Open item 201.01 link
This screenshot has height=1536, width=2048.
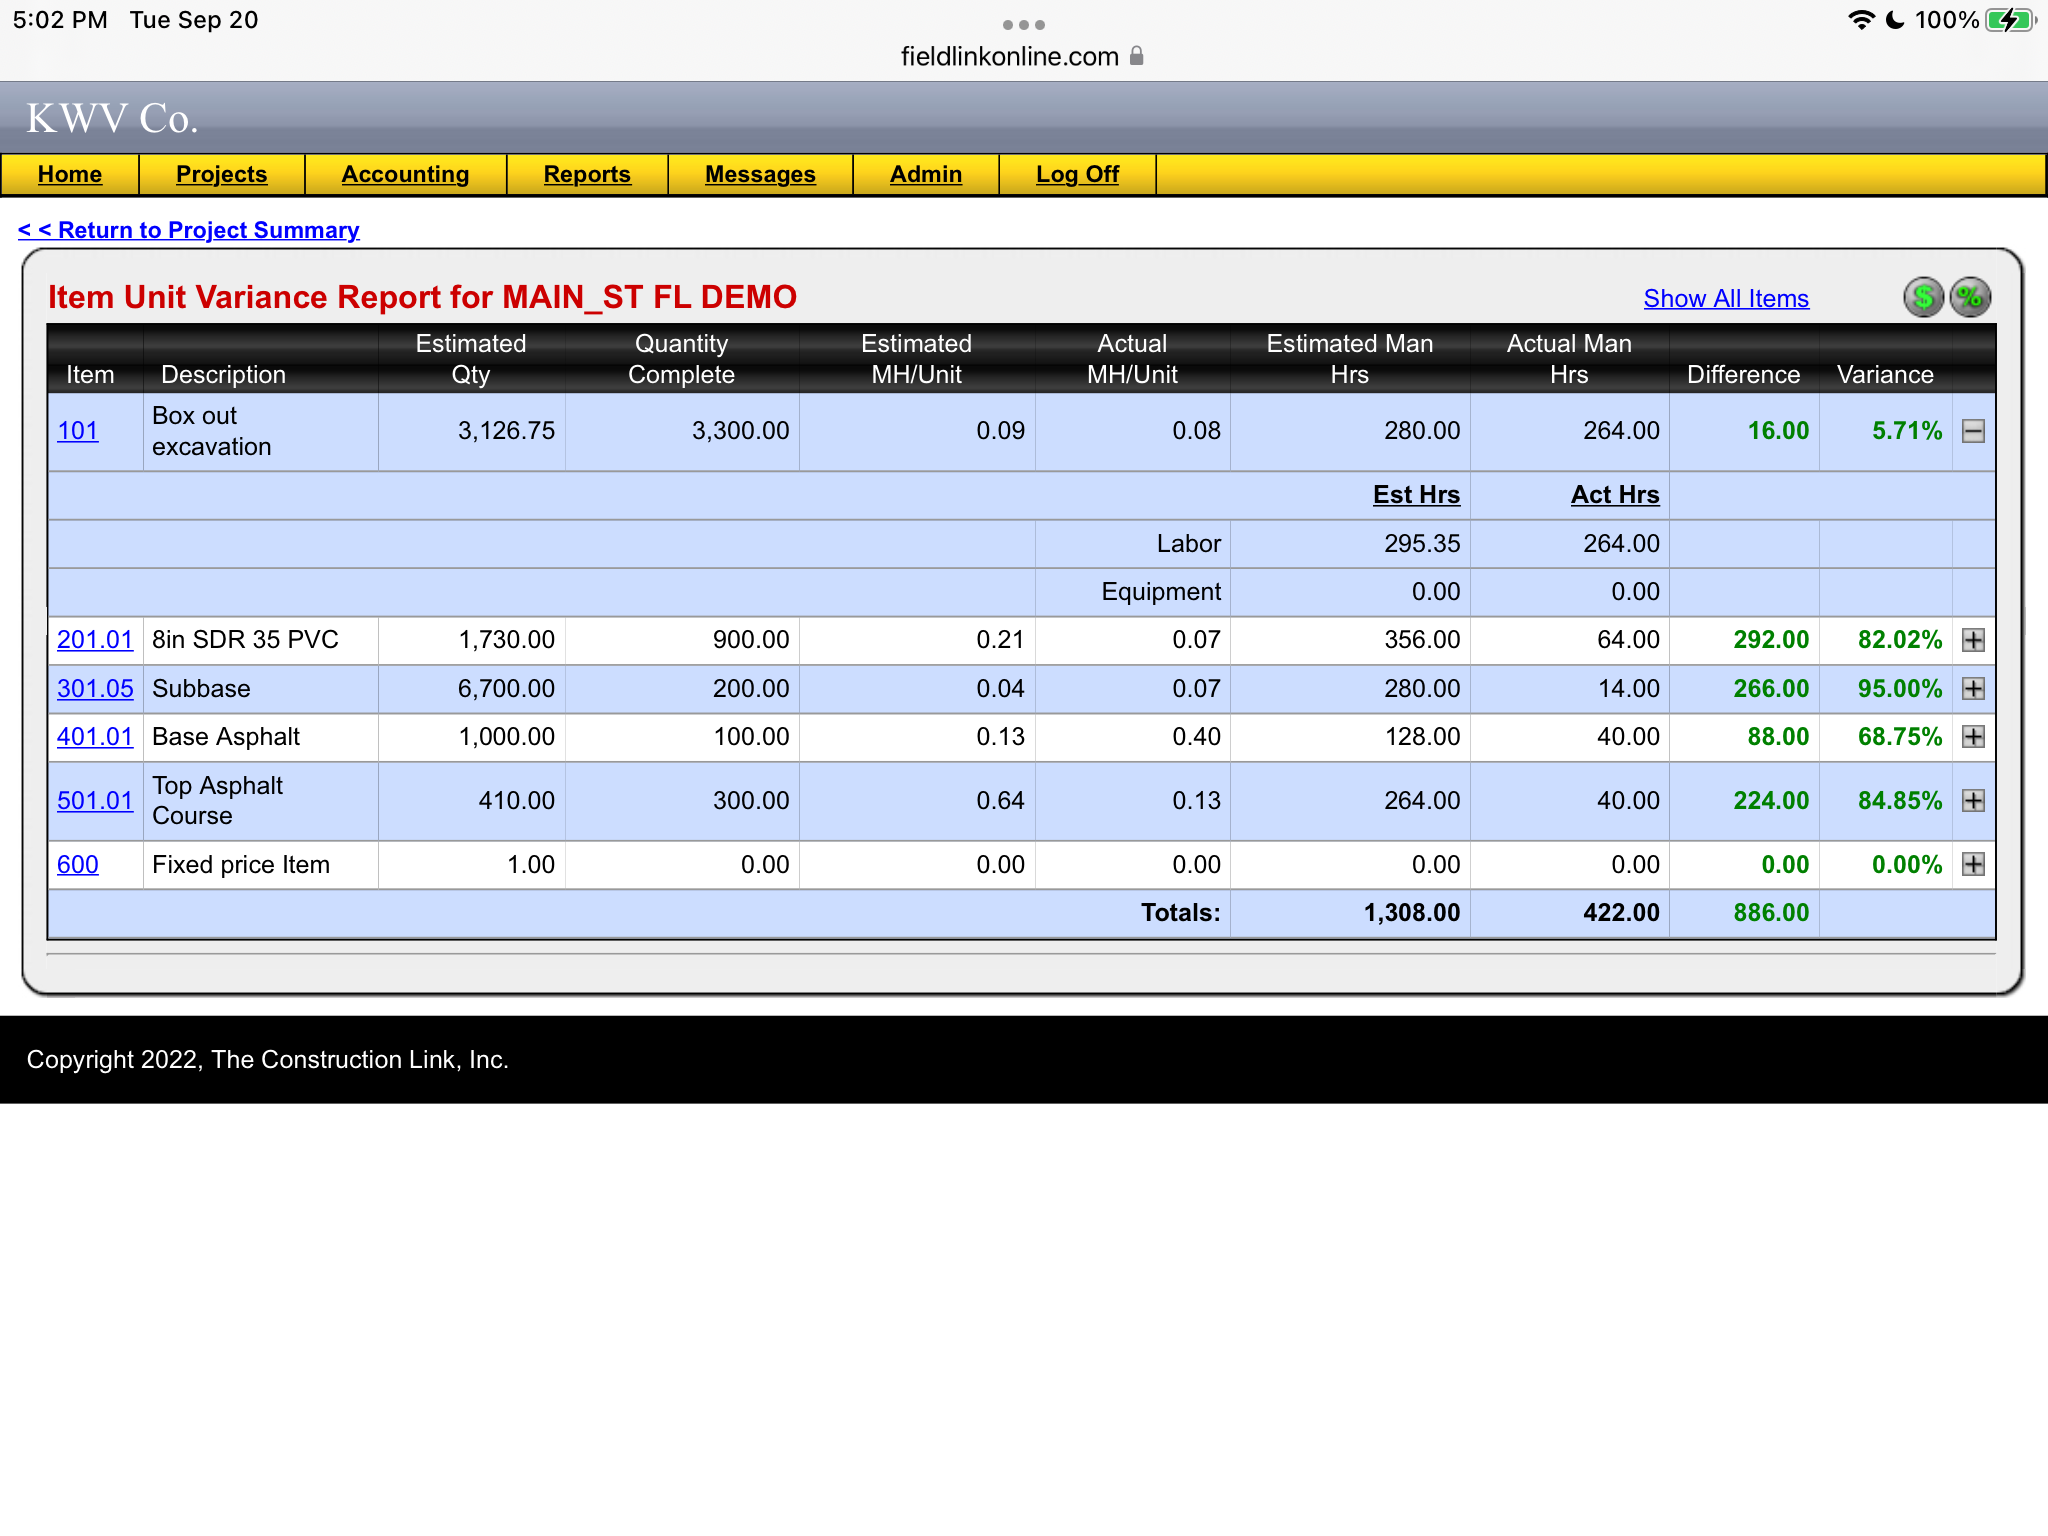click(95, 640)
